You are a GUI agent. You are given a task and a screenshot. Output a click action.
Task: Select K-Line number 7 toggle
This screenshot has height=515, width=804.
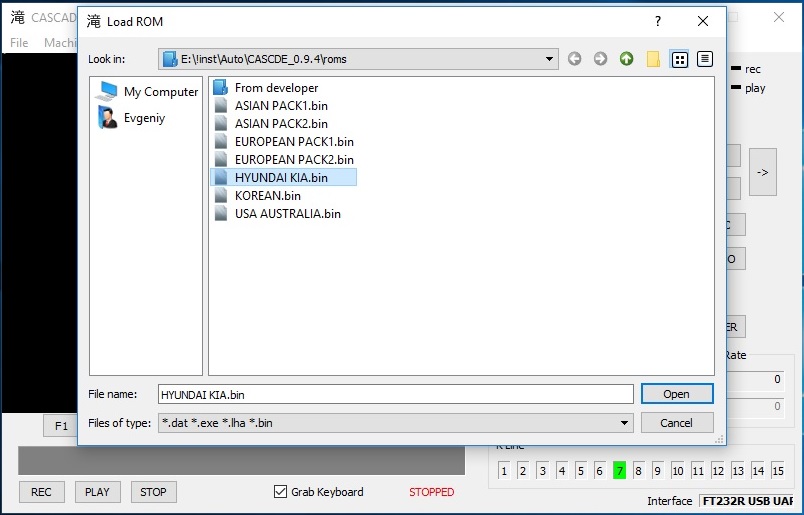pos(619,471)
